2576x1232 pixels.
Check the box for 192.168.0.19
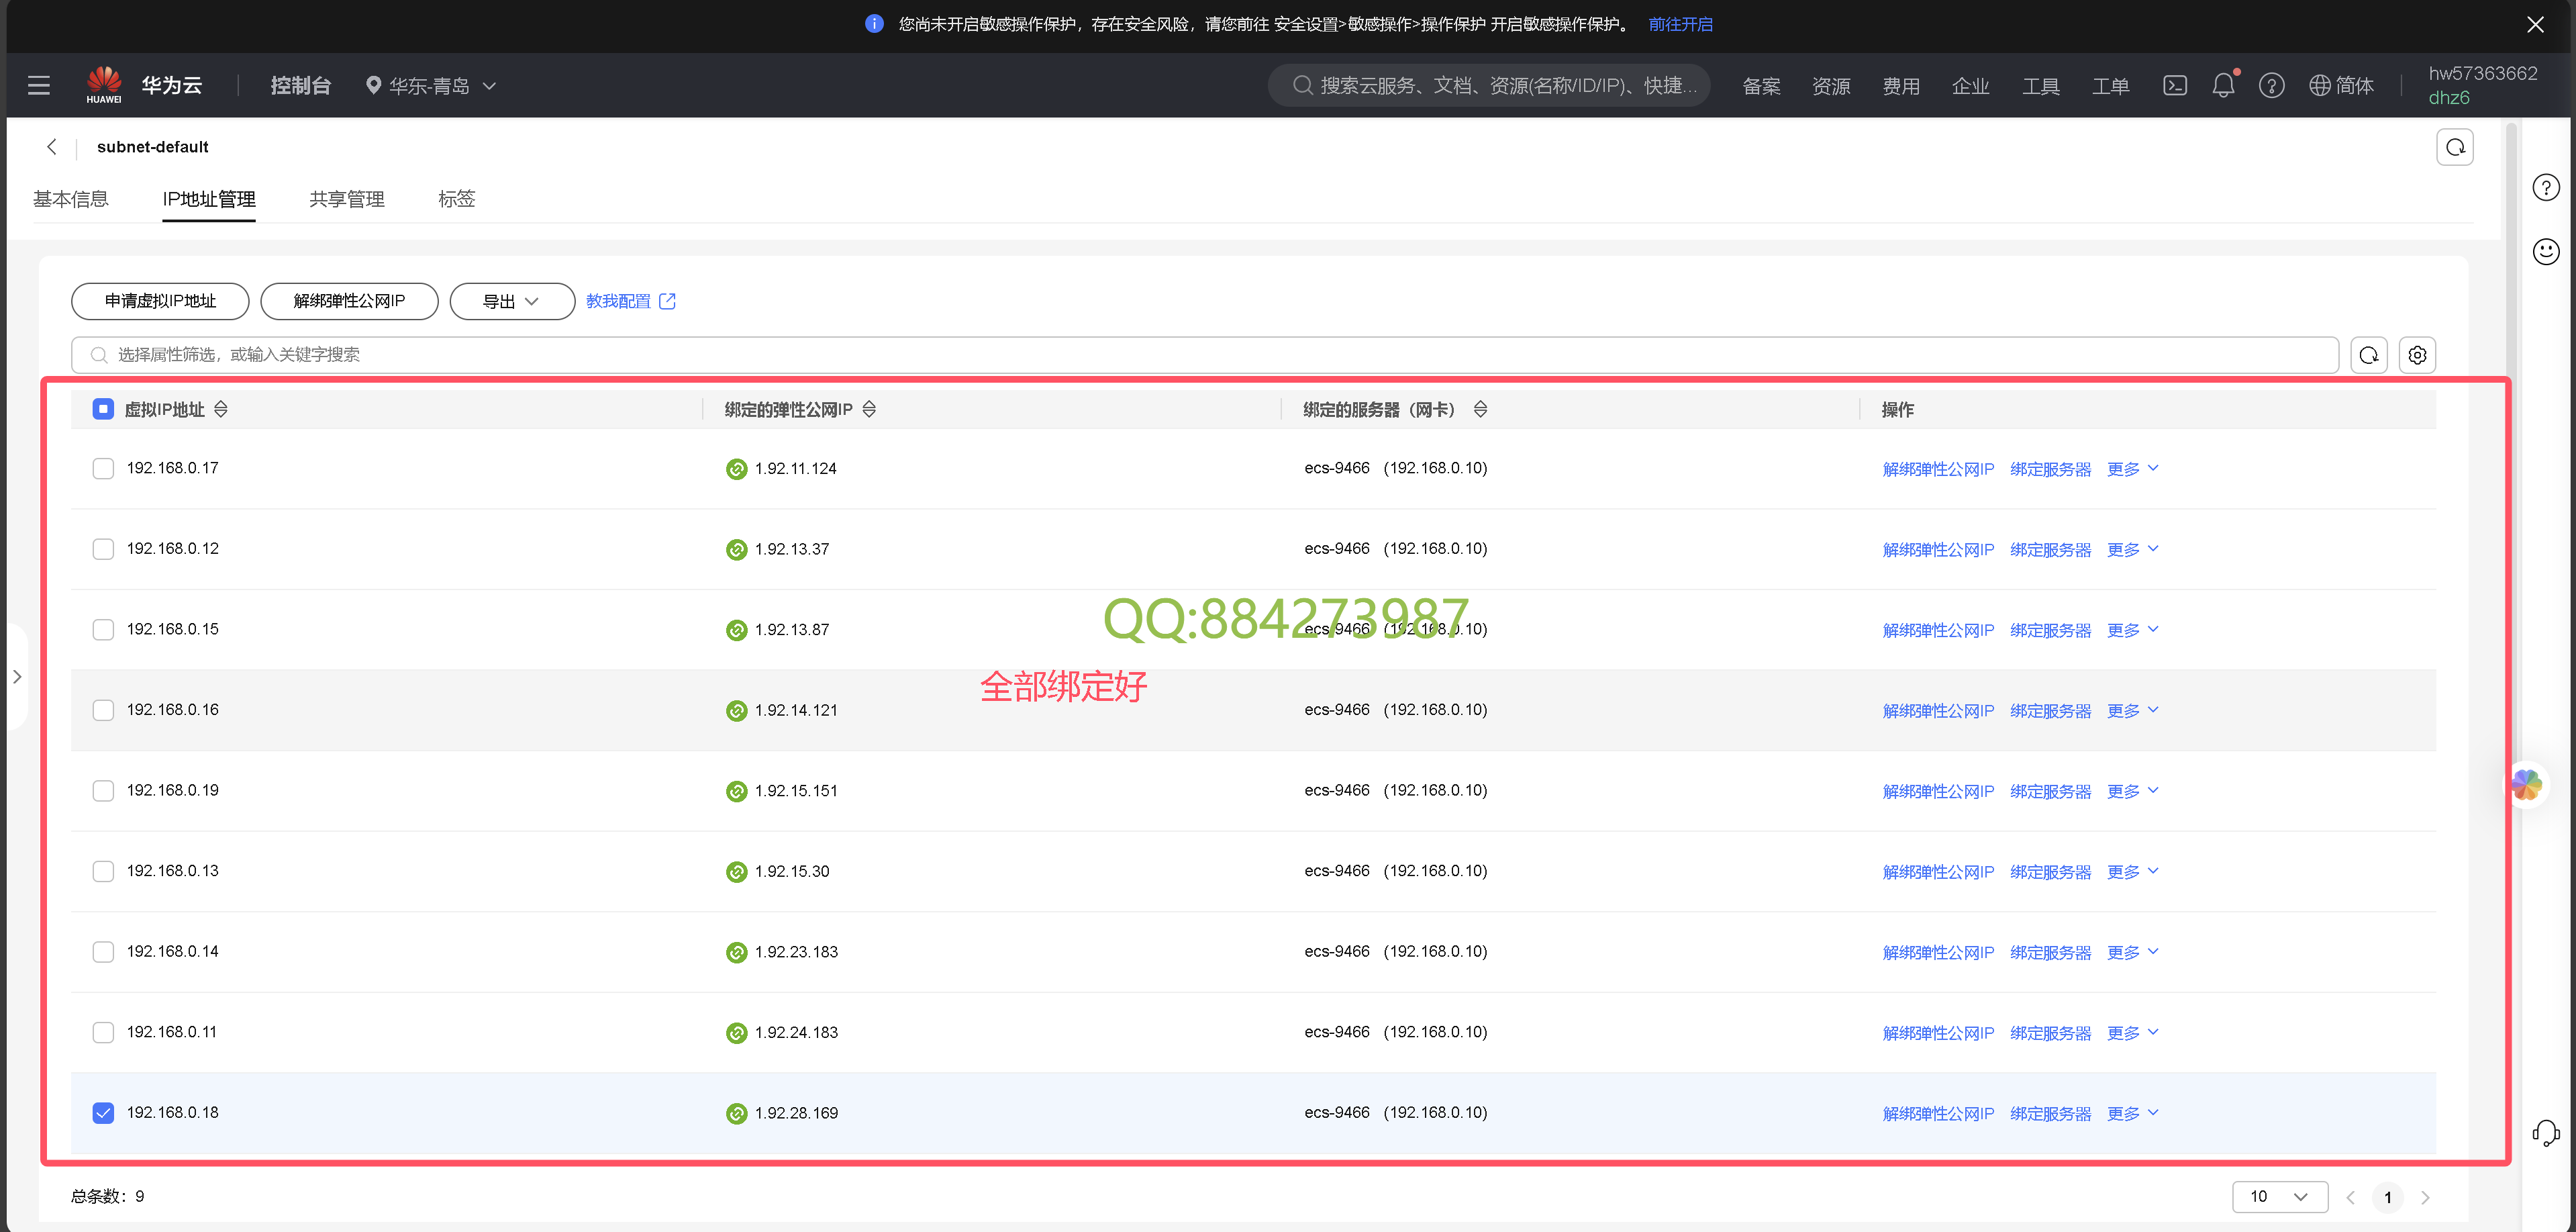pyautogui.click(x=103, y=791)
